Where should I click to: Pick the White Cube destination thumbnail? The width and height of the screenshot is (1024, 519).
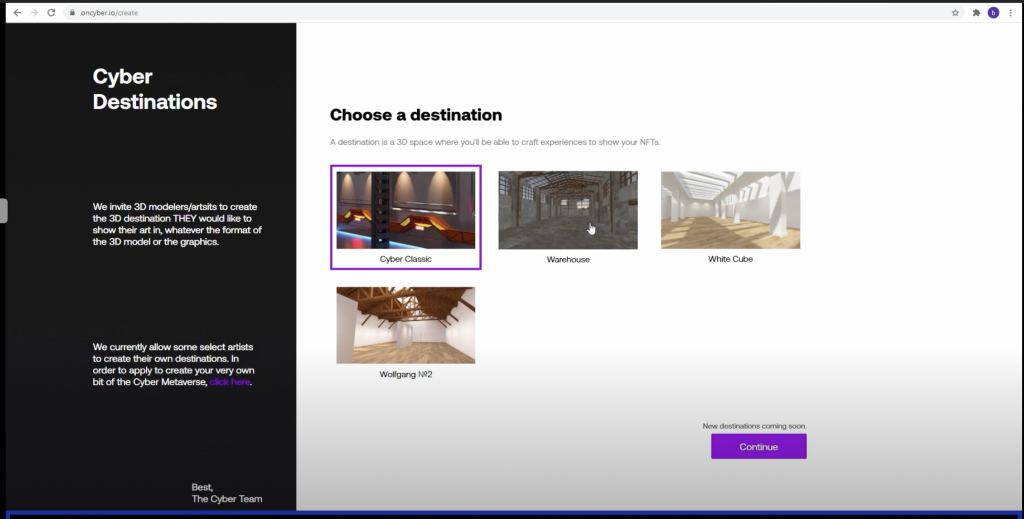tap(730, 210)
